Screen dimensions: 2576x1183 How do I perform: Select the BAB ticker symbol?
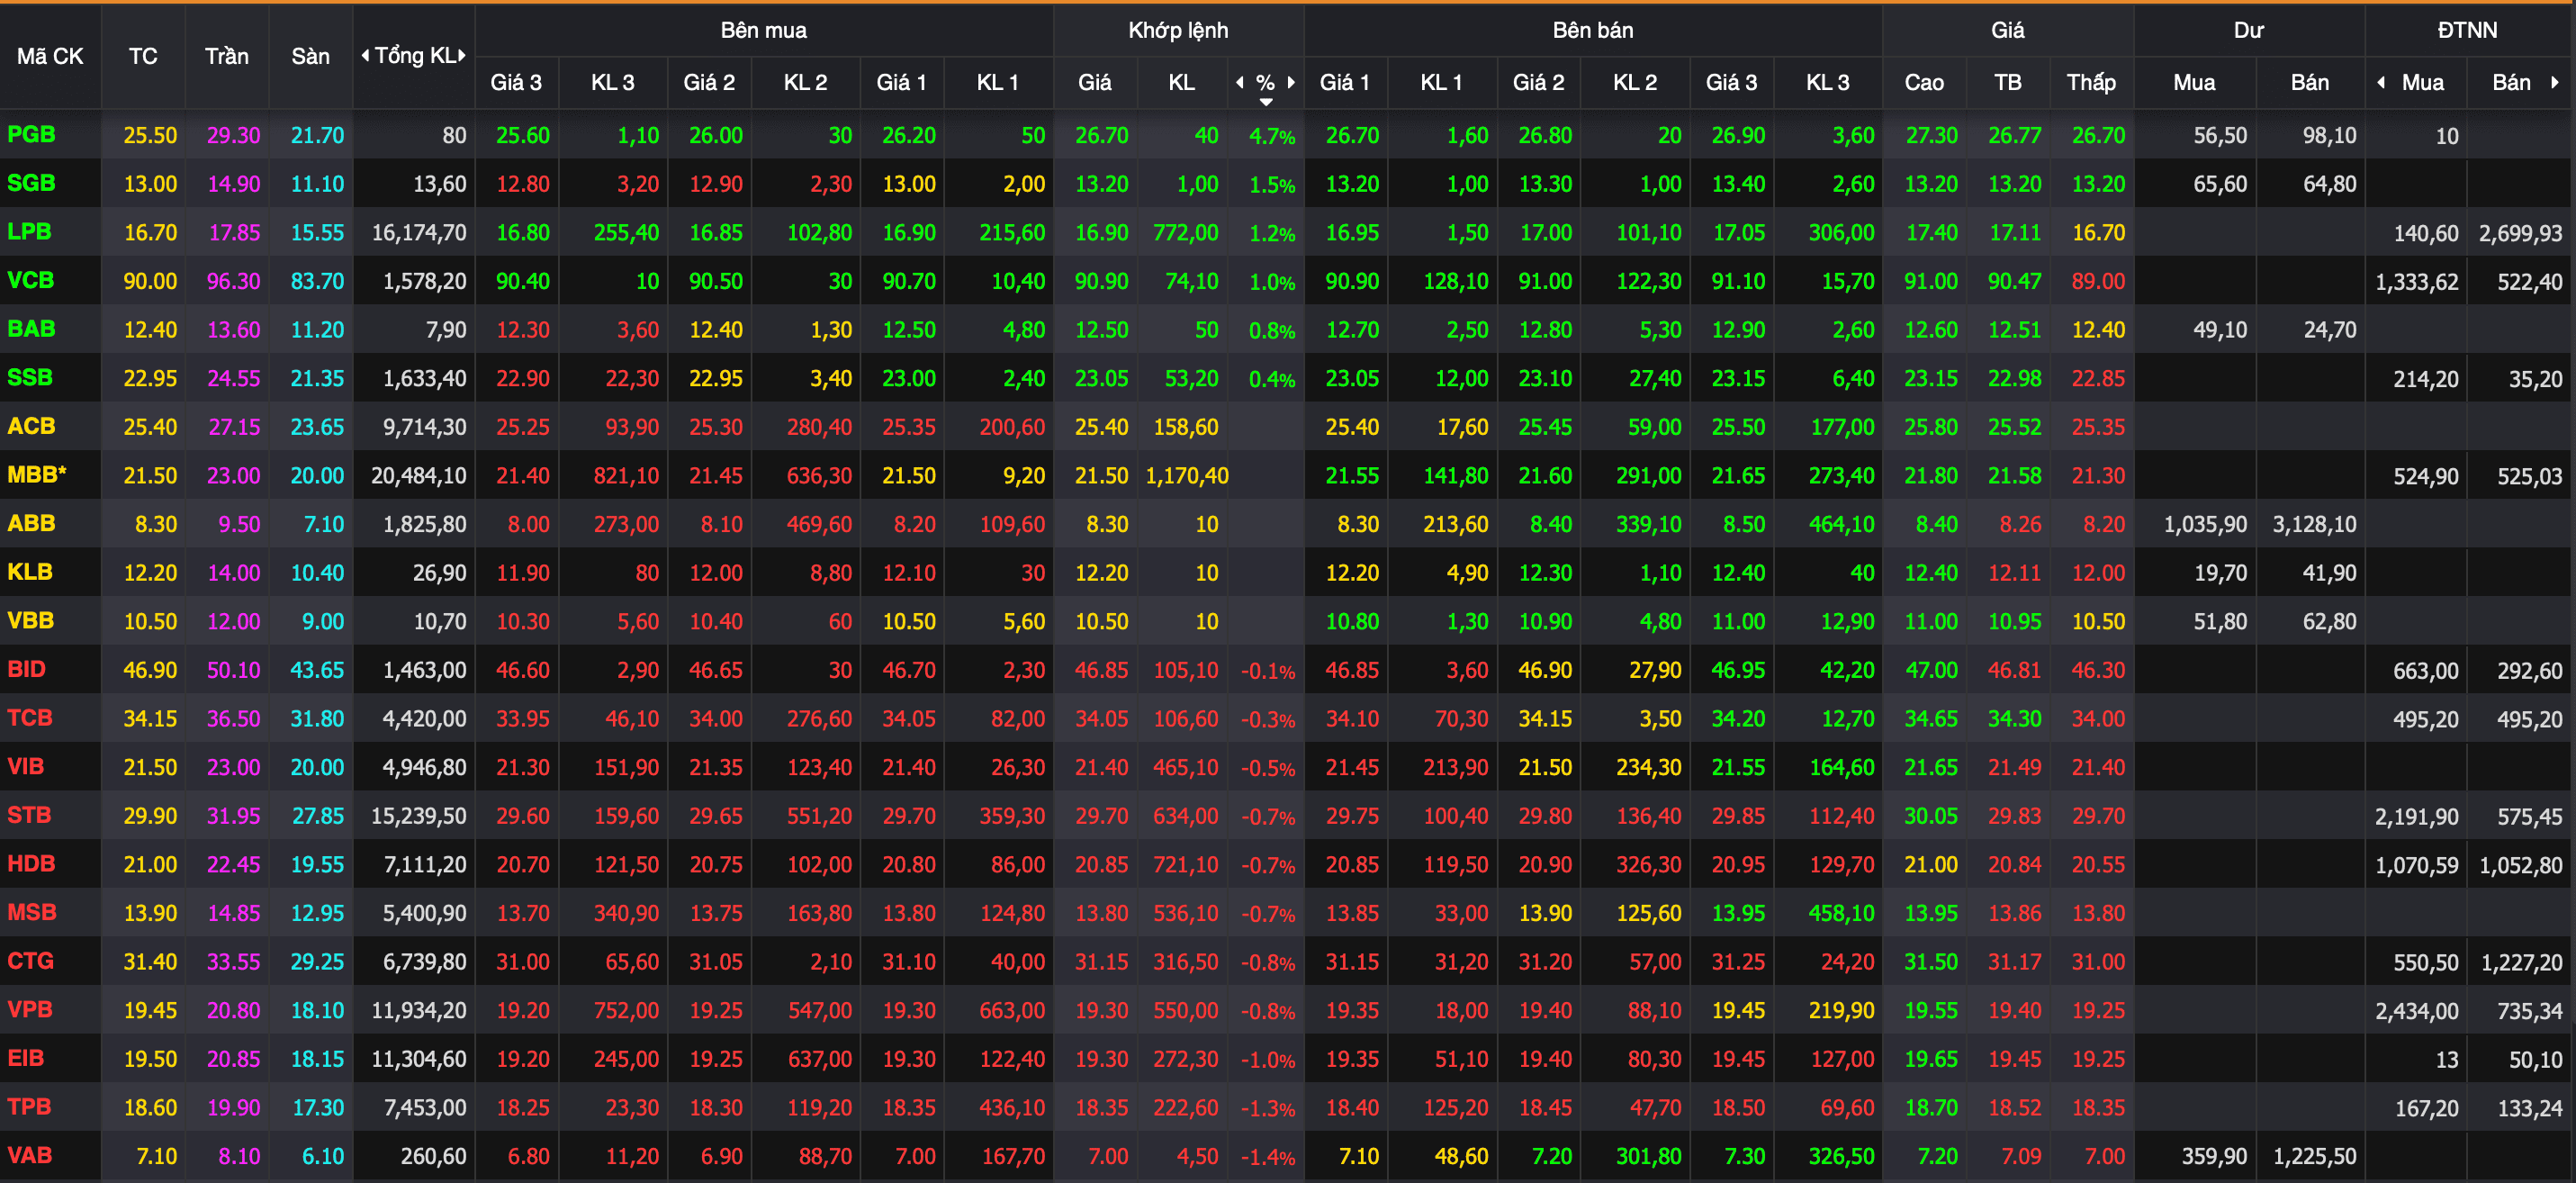31,329
